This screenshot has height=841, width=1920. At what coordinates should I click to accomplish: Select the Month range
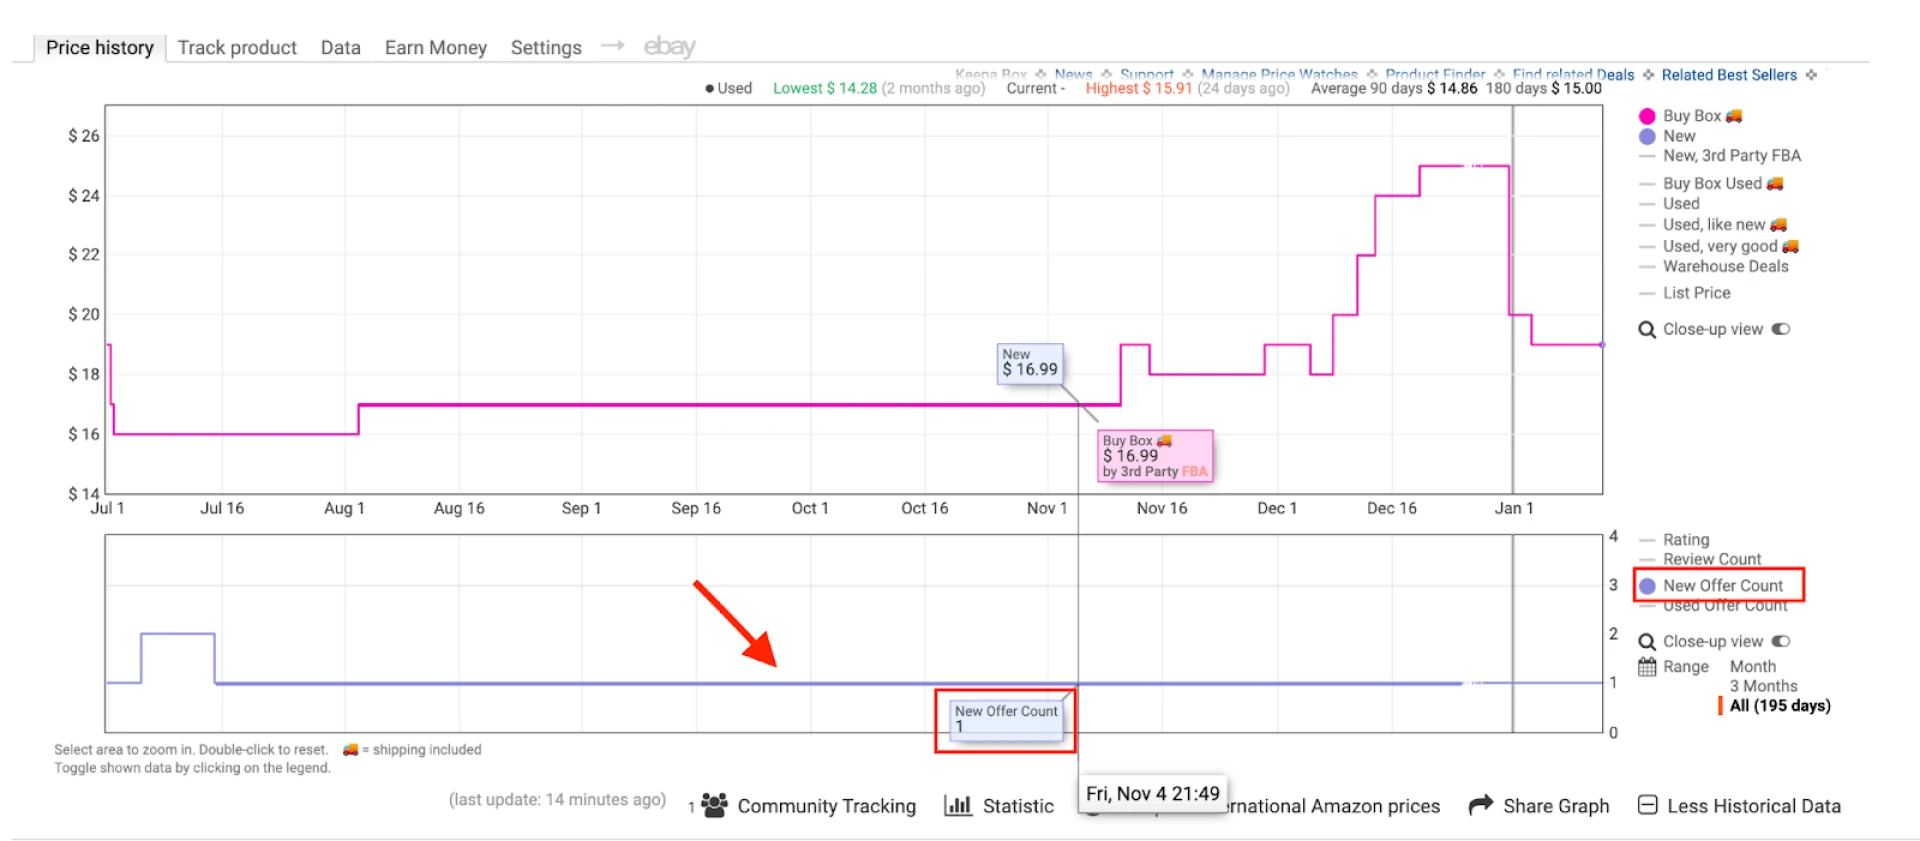1753,666
